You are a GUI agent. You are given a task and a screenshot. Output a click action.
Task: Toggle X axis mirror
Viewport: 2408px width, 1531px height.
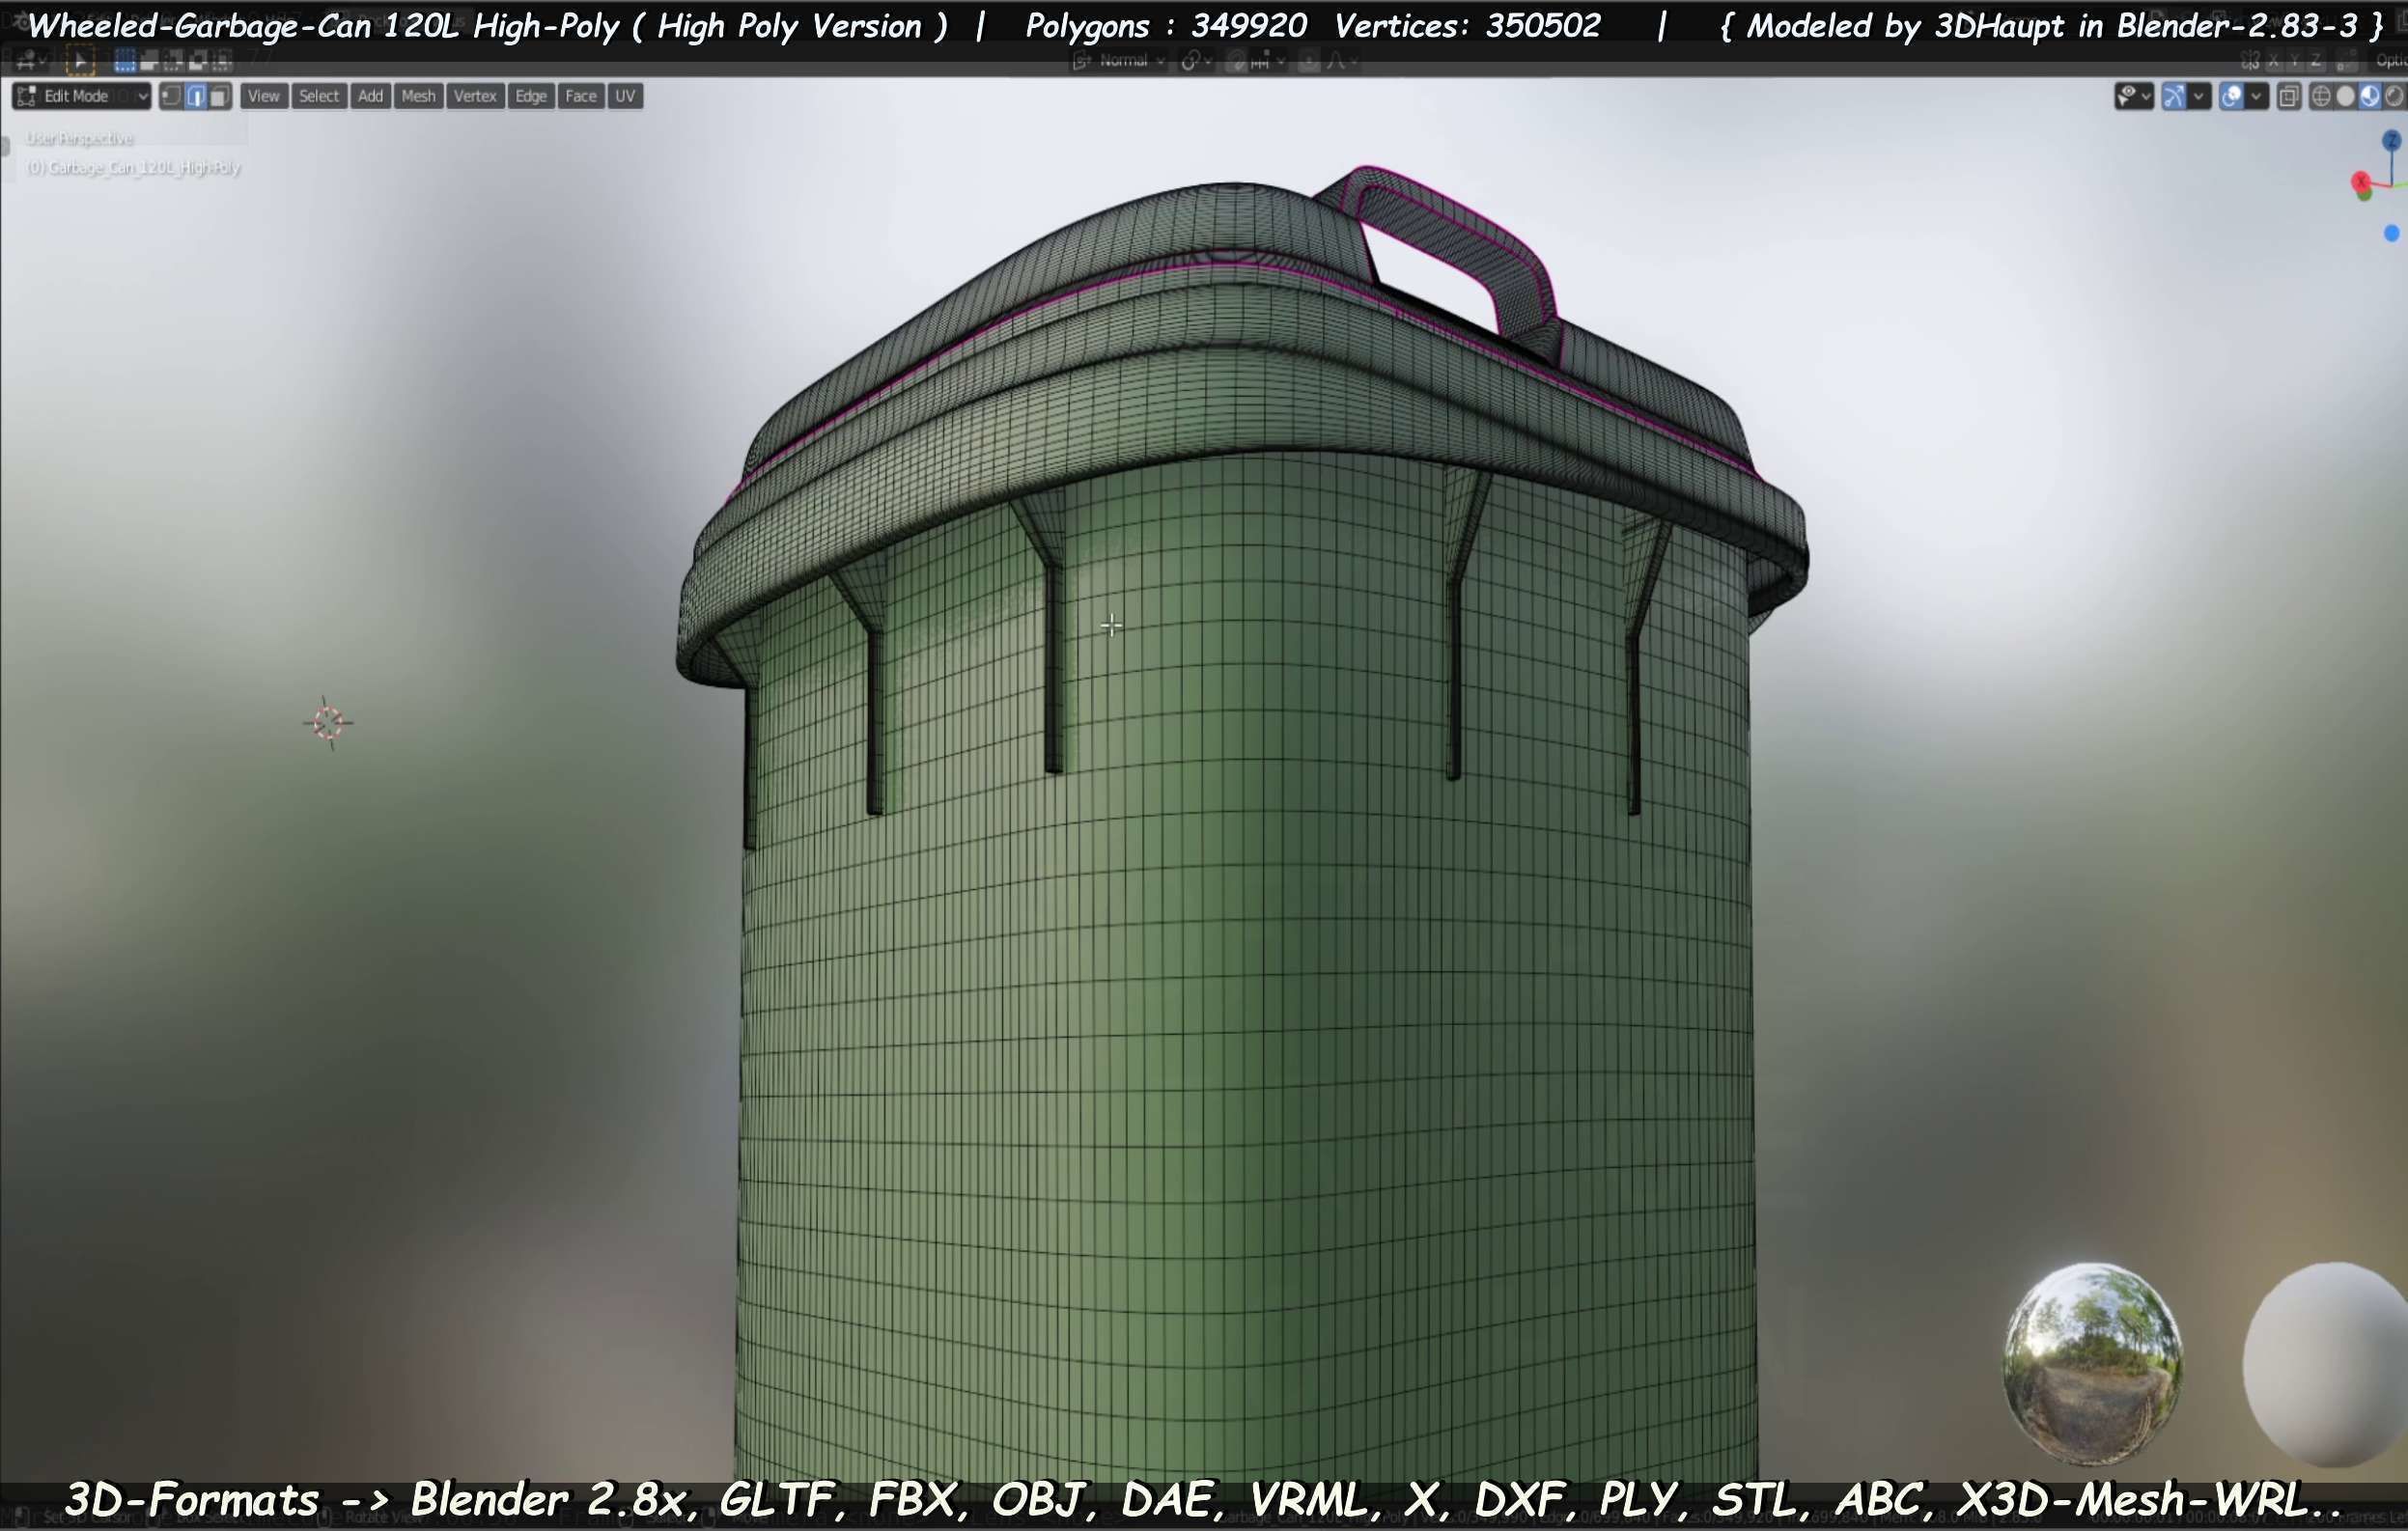pos(2273,62)
